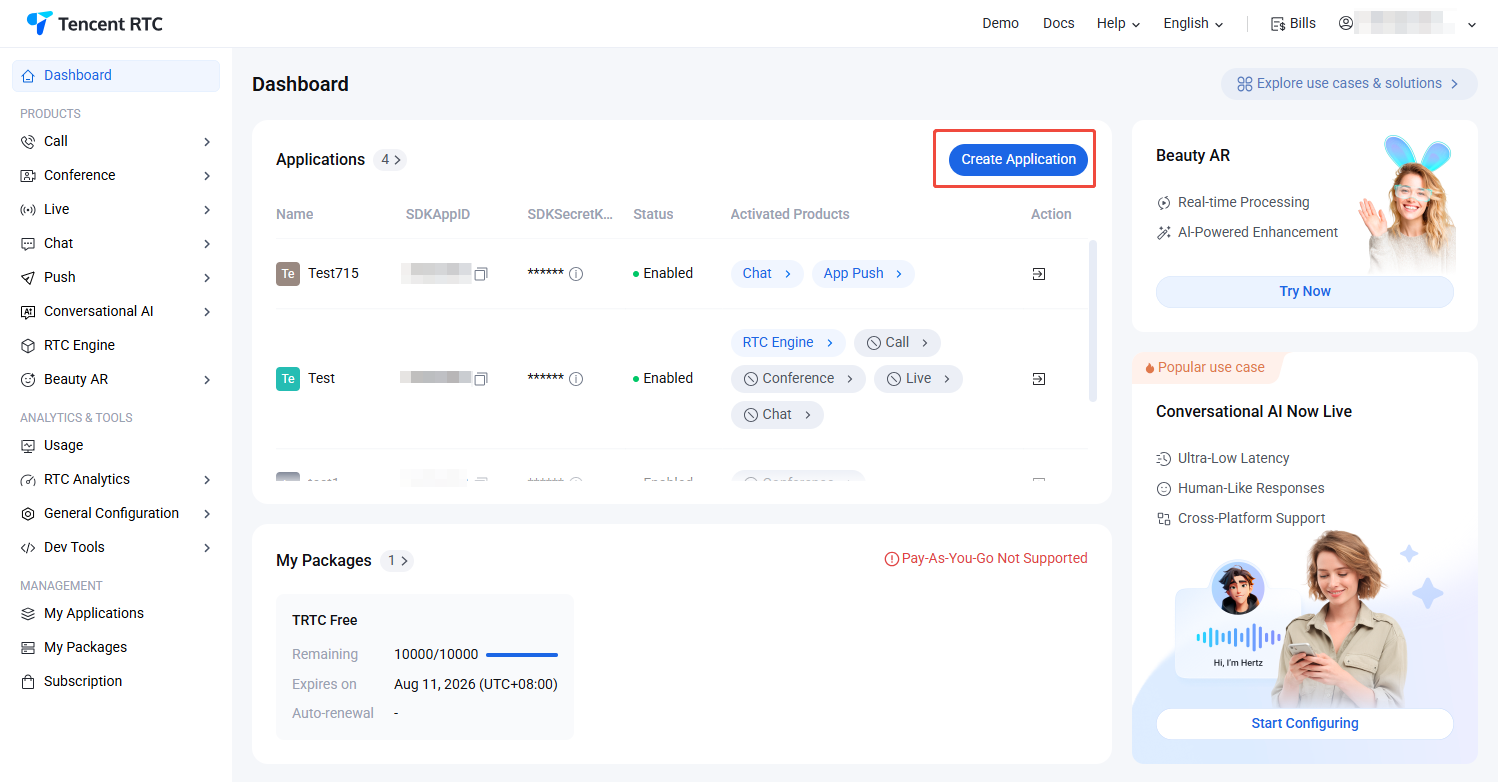Expand the Dev Tools submenu chevron
This screenshot has width=1498, height=782.
click(207, 548)
